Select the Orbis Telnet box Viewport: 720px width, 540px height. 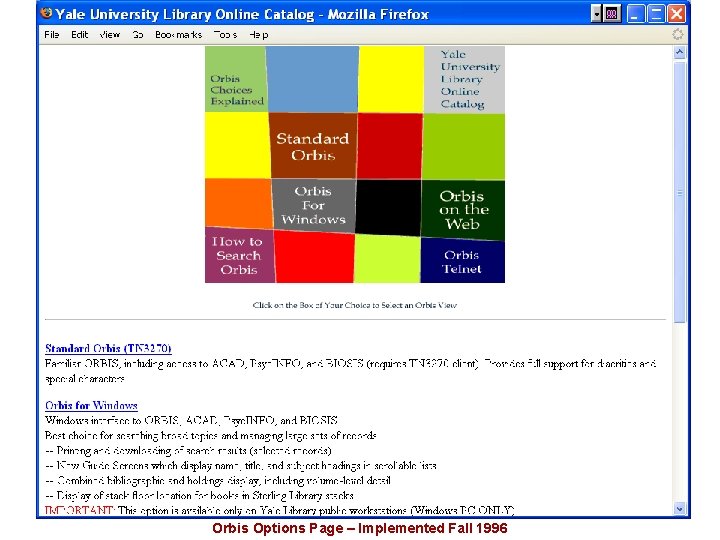[x=462, y=261]
